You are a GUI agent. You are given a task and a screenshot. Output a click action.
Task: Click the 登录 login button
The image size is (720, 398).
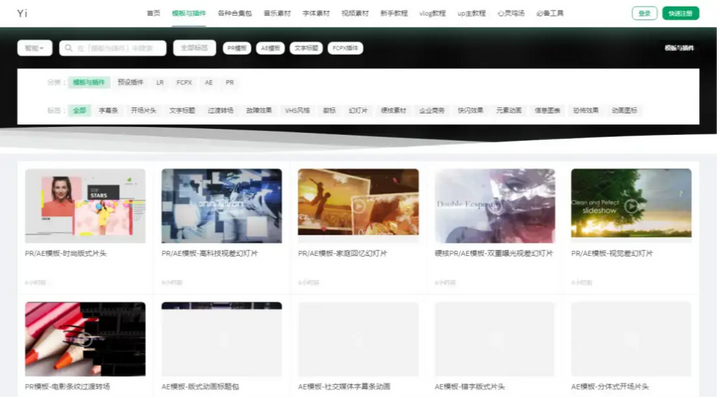(x=644, y=13)
